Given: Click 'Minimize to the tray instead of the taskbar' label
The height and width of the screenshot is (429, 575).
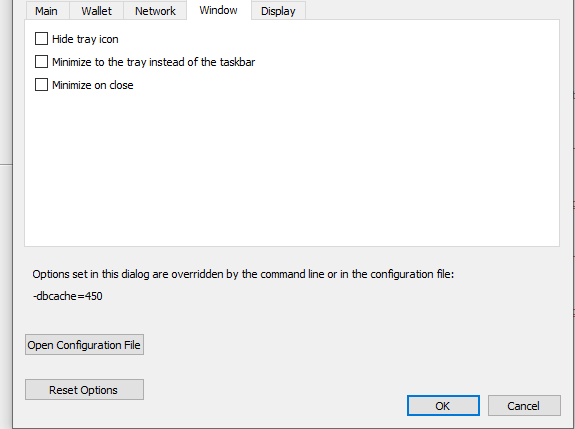Looking at the screenshot, I should (x=153, y=62).
